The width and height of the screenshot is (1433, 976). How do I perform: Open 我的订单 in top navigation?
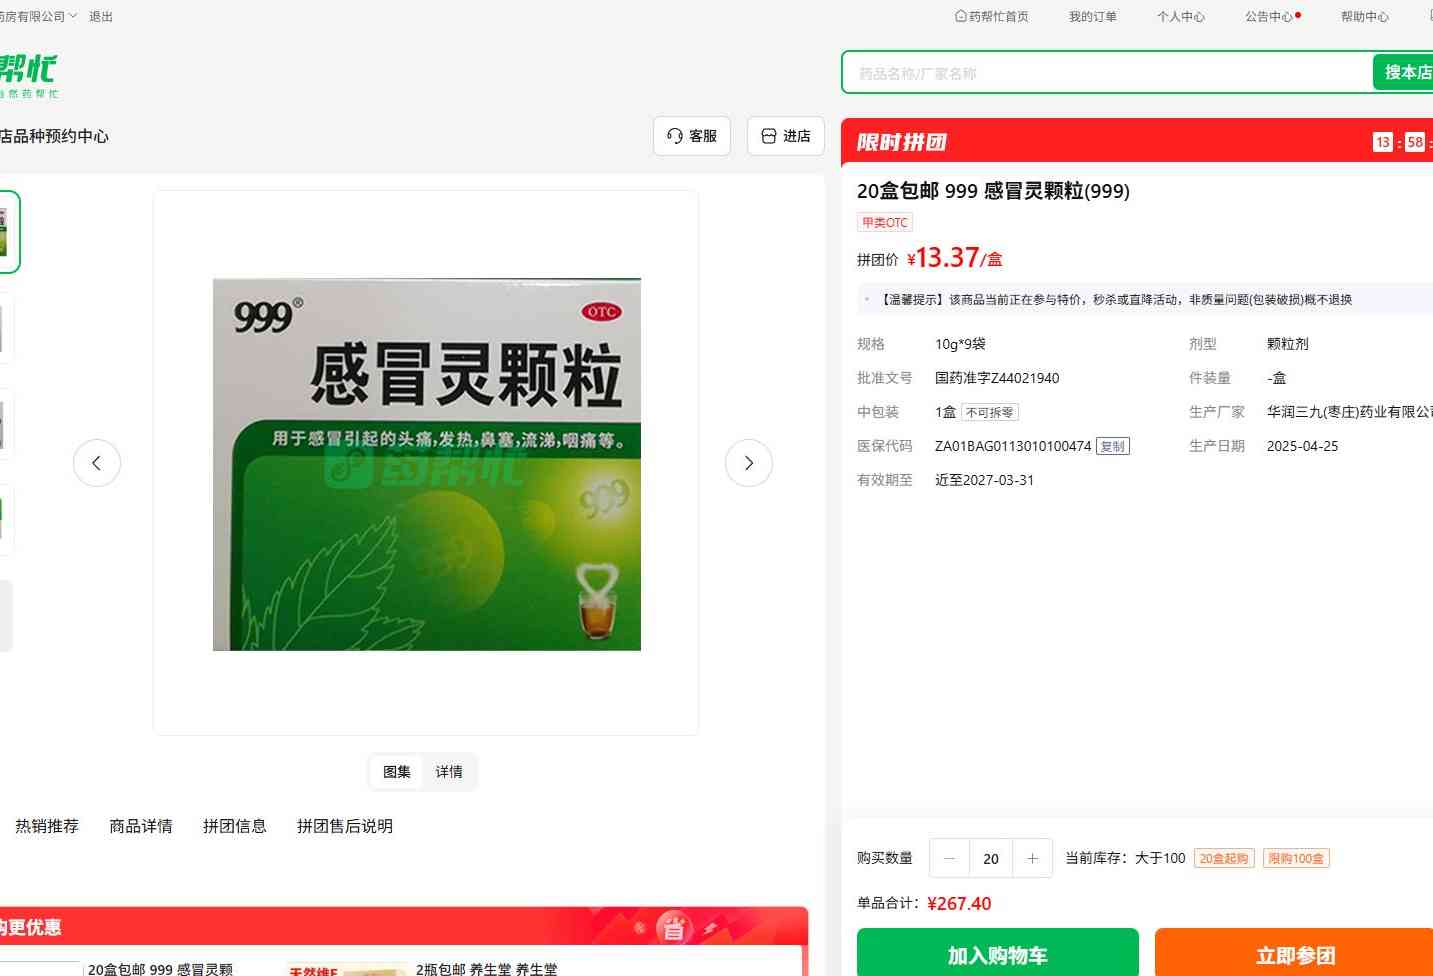(1092, 17)
